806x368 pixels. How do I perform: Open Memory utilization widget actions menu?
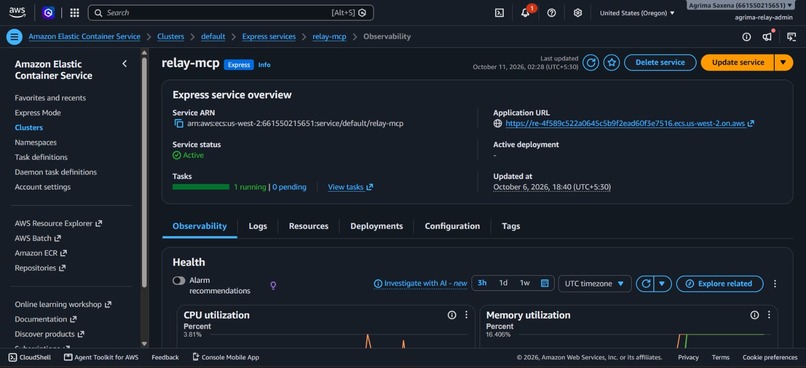click(x=769, y=315)
